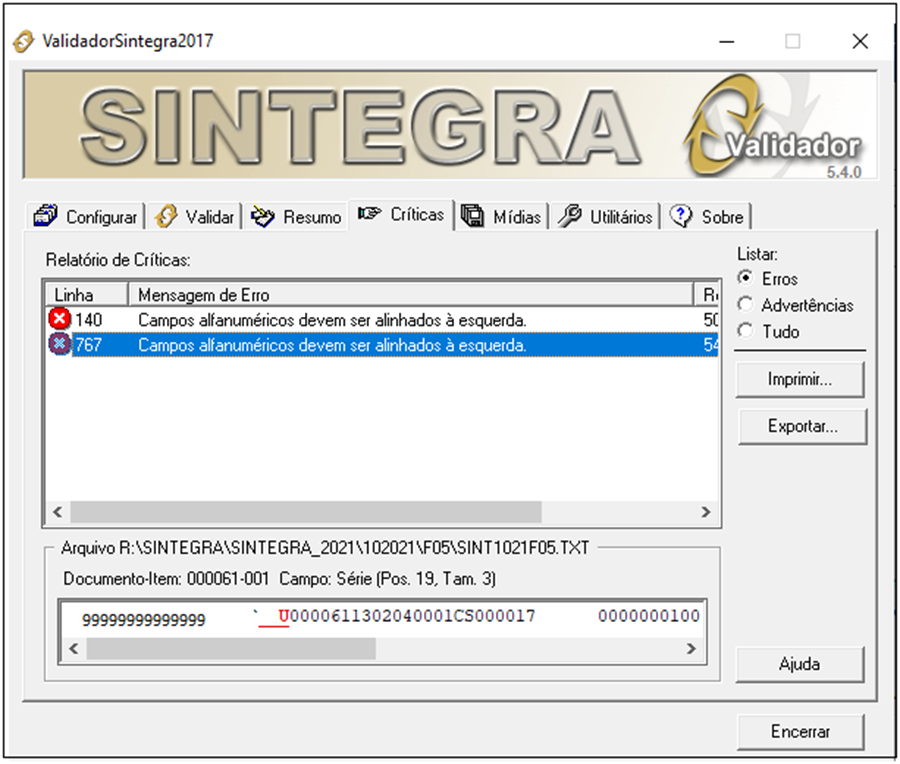Click the Imprimir... button
Viewport: 900px width, 764px height.
pos(800,379)
